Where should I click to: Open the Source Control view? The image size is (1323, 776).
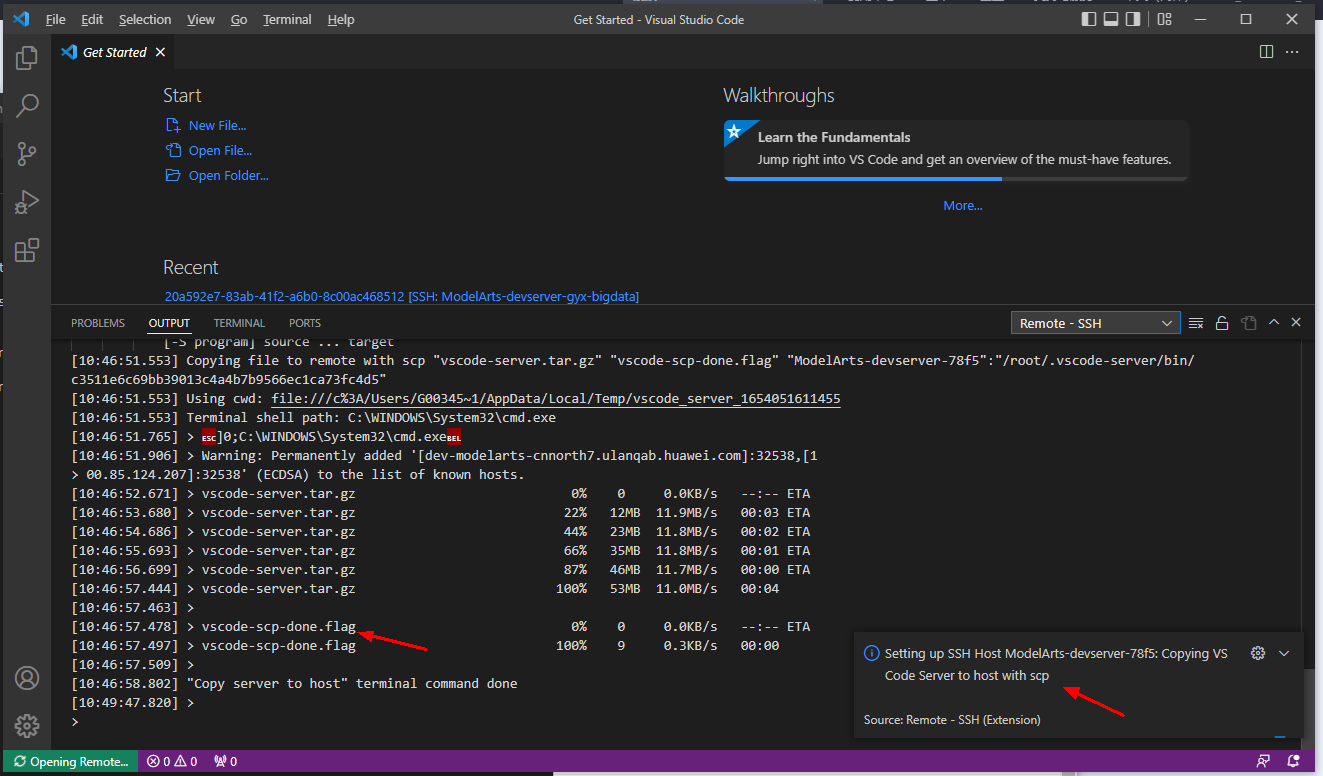(x=27, y=153)
